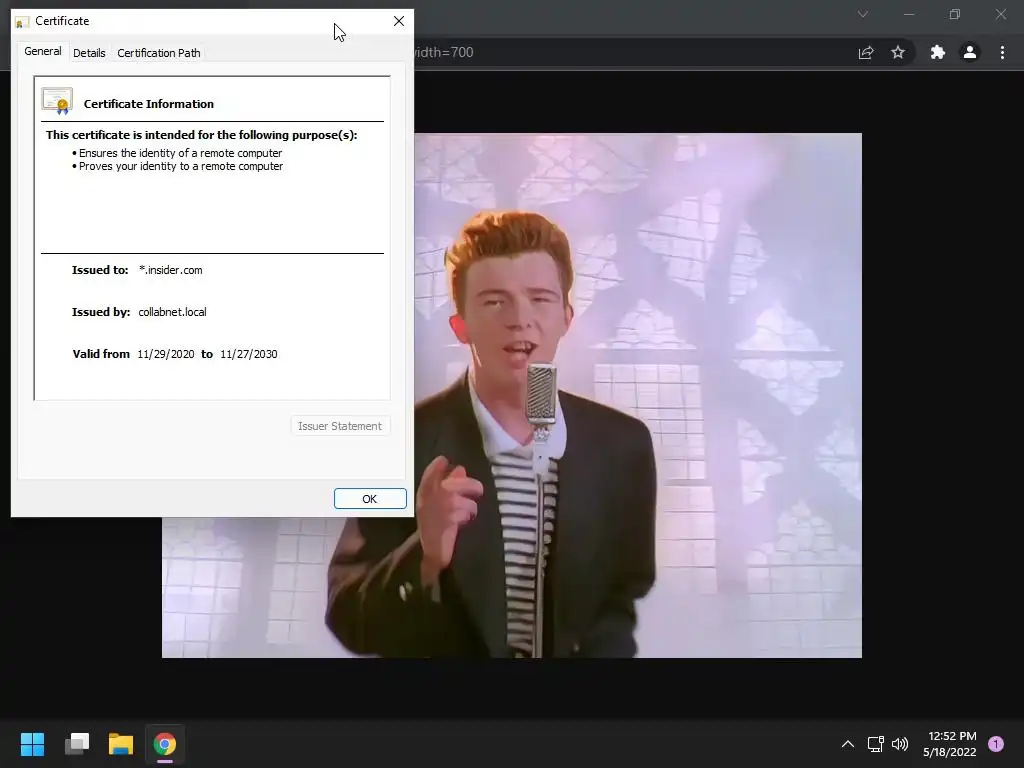Show hidden system tray icons

coord(848,744)
